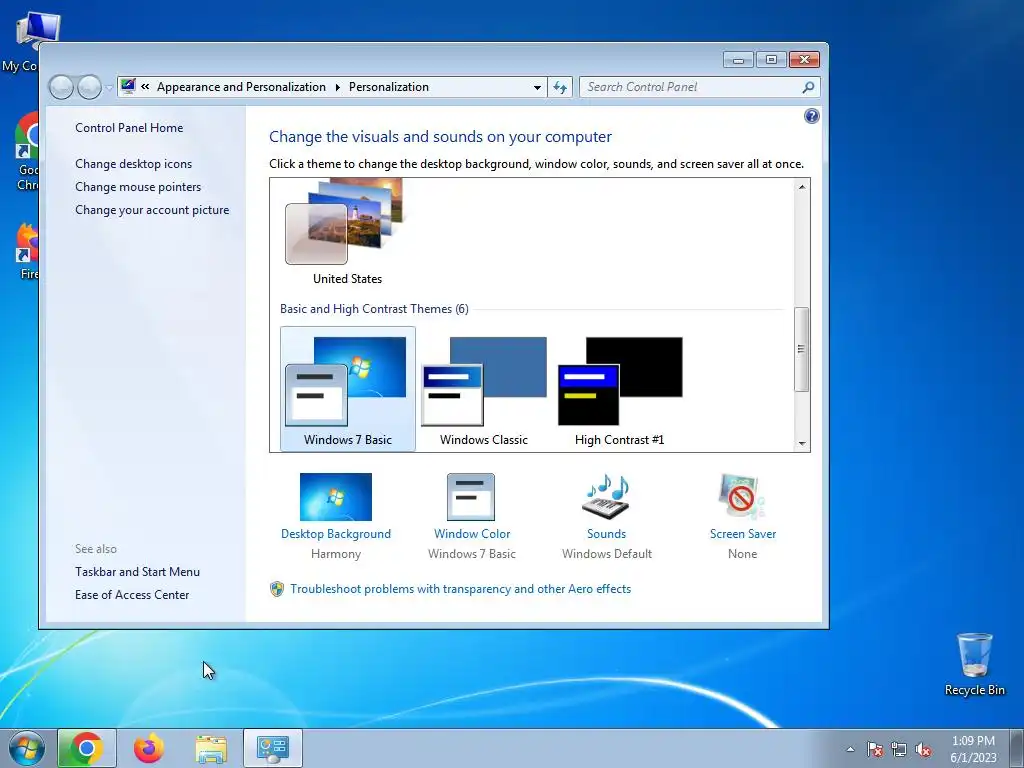The width and height of the screenshot is (1024, 768).
Task: Click the themes list scrollbar thumb
Action: tap(802, 349)
